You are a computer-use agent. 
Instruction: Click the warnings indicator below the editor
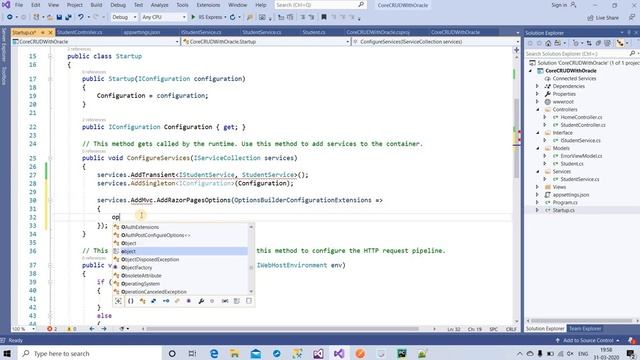coord(71,329)
